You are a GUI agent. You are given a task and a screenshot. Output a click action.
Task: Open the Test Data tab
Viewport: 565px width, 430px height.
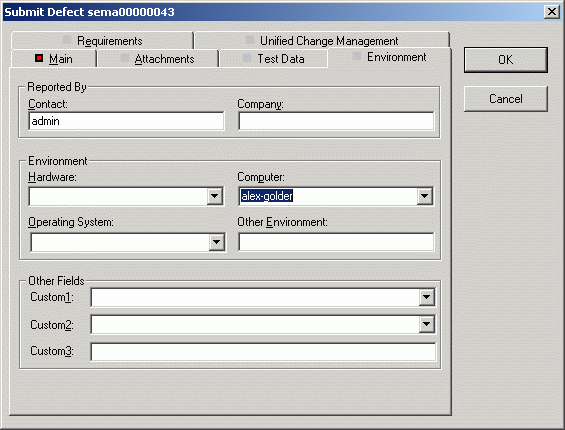273,59
